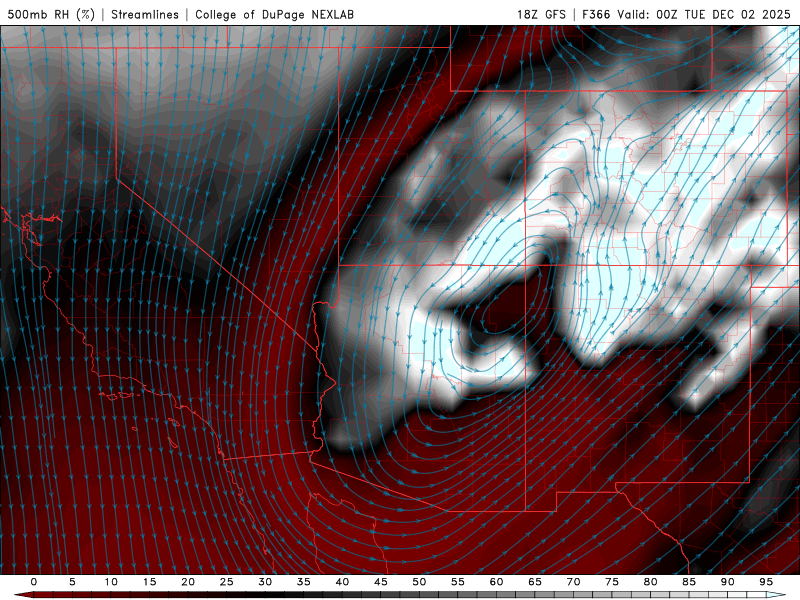Select the "18Z GFS" model run label
The height and width of the screenshot is (600, 800).
[x=541, y=14]
